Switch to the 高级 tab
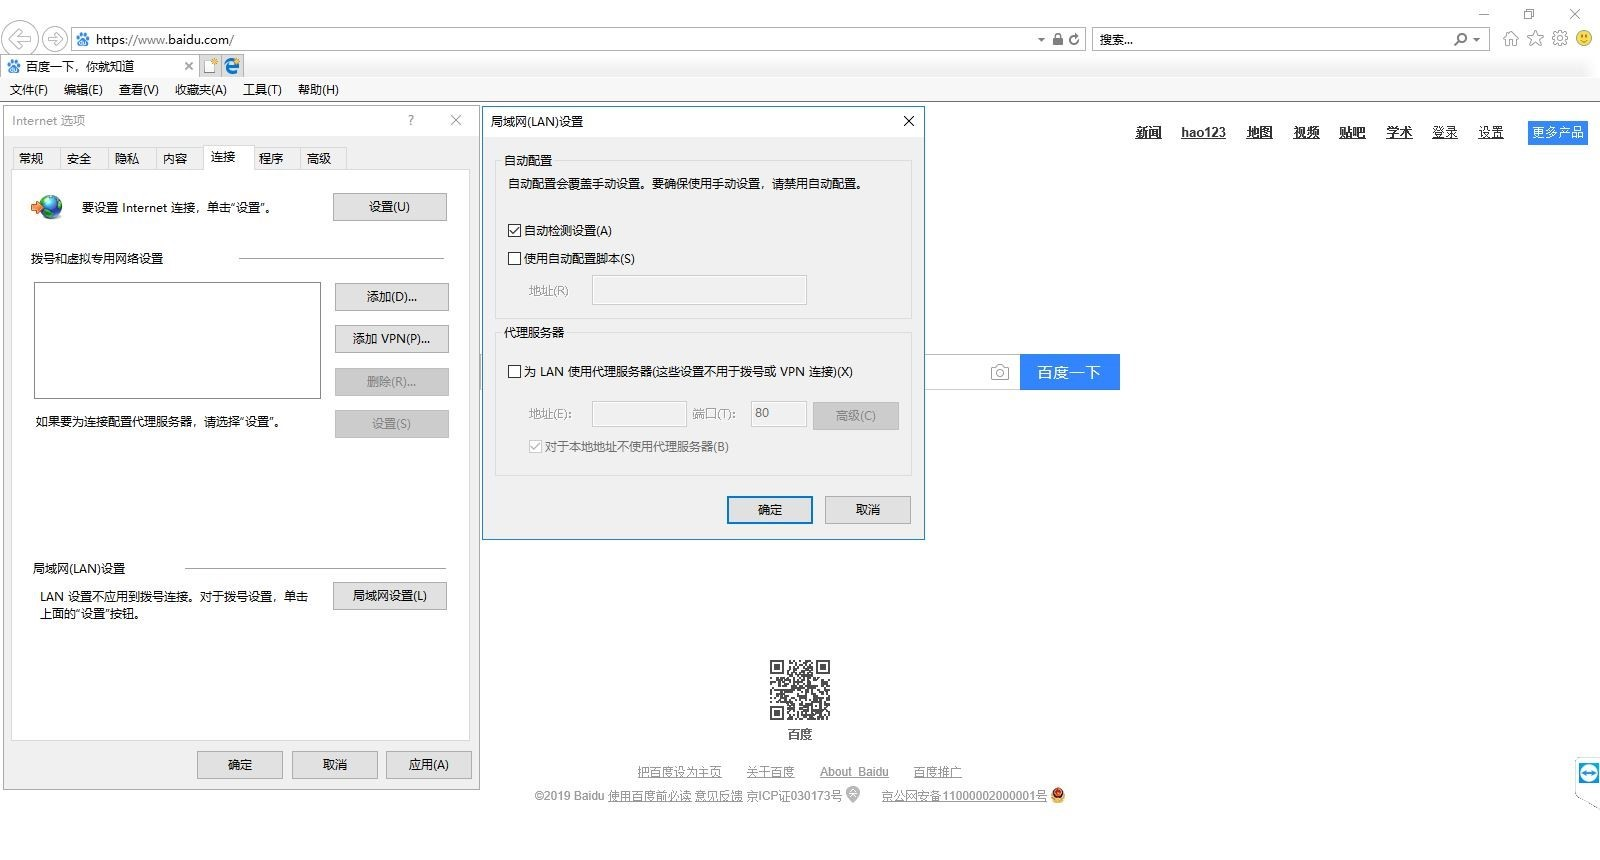This screenshot has width=1600, height=860. 319,158
